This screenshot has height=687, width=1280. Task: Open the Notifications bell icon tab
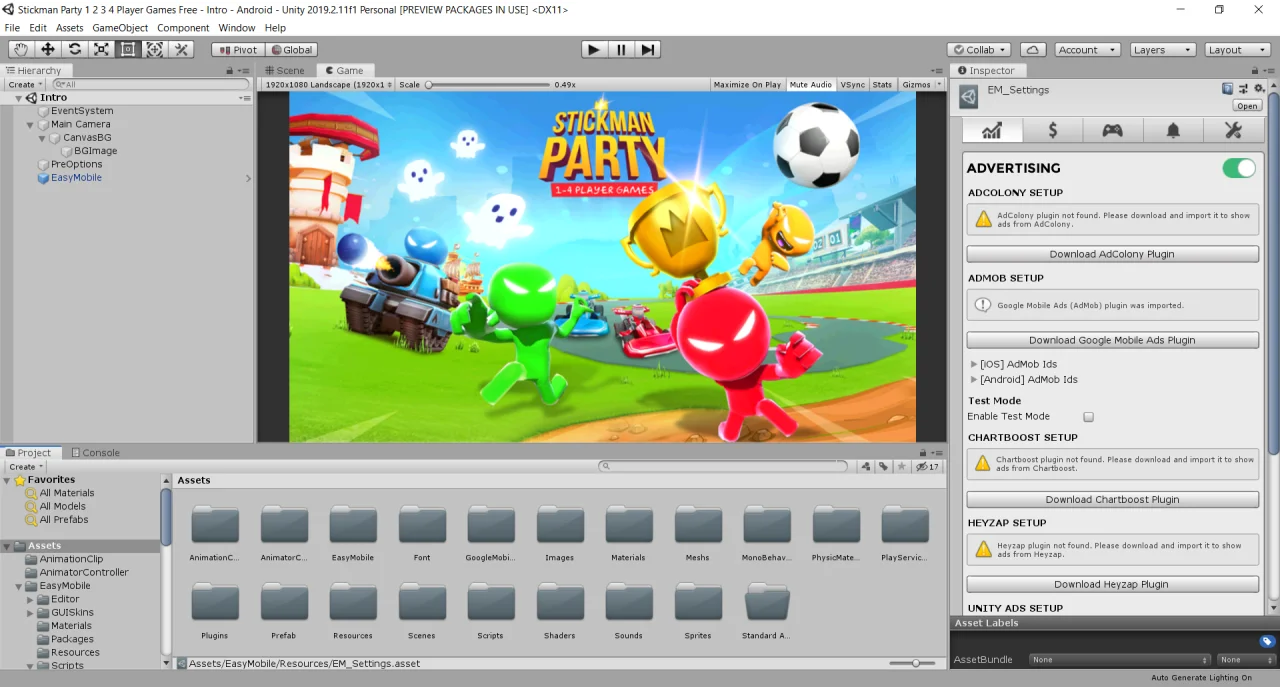pos(1173,131)
